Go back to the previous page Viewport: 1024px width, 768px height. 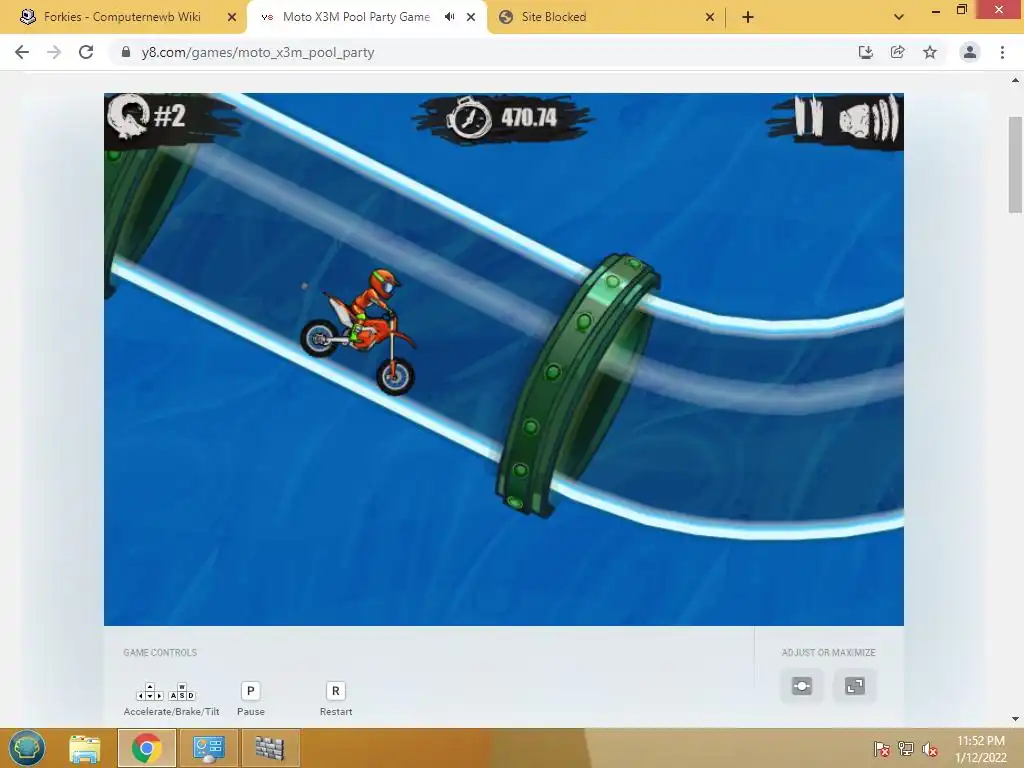22,52
